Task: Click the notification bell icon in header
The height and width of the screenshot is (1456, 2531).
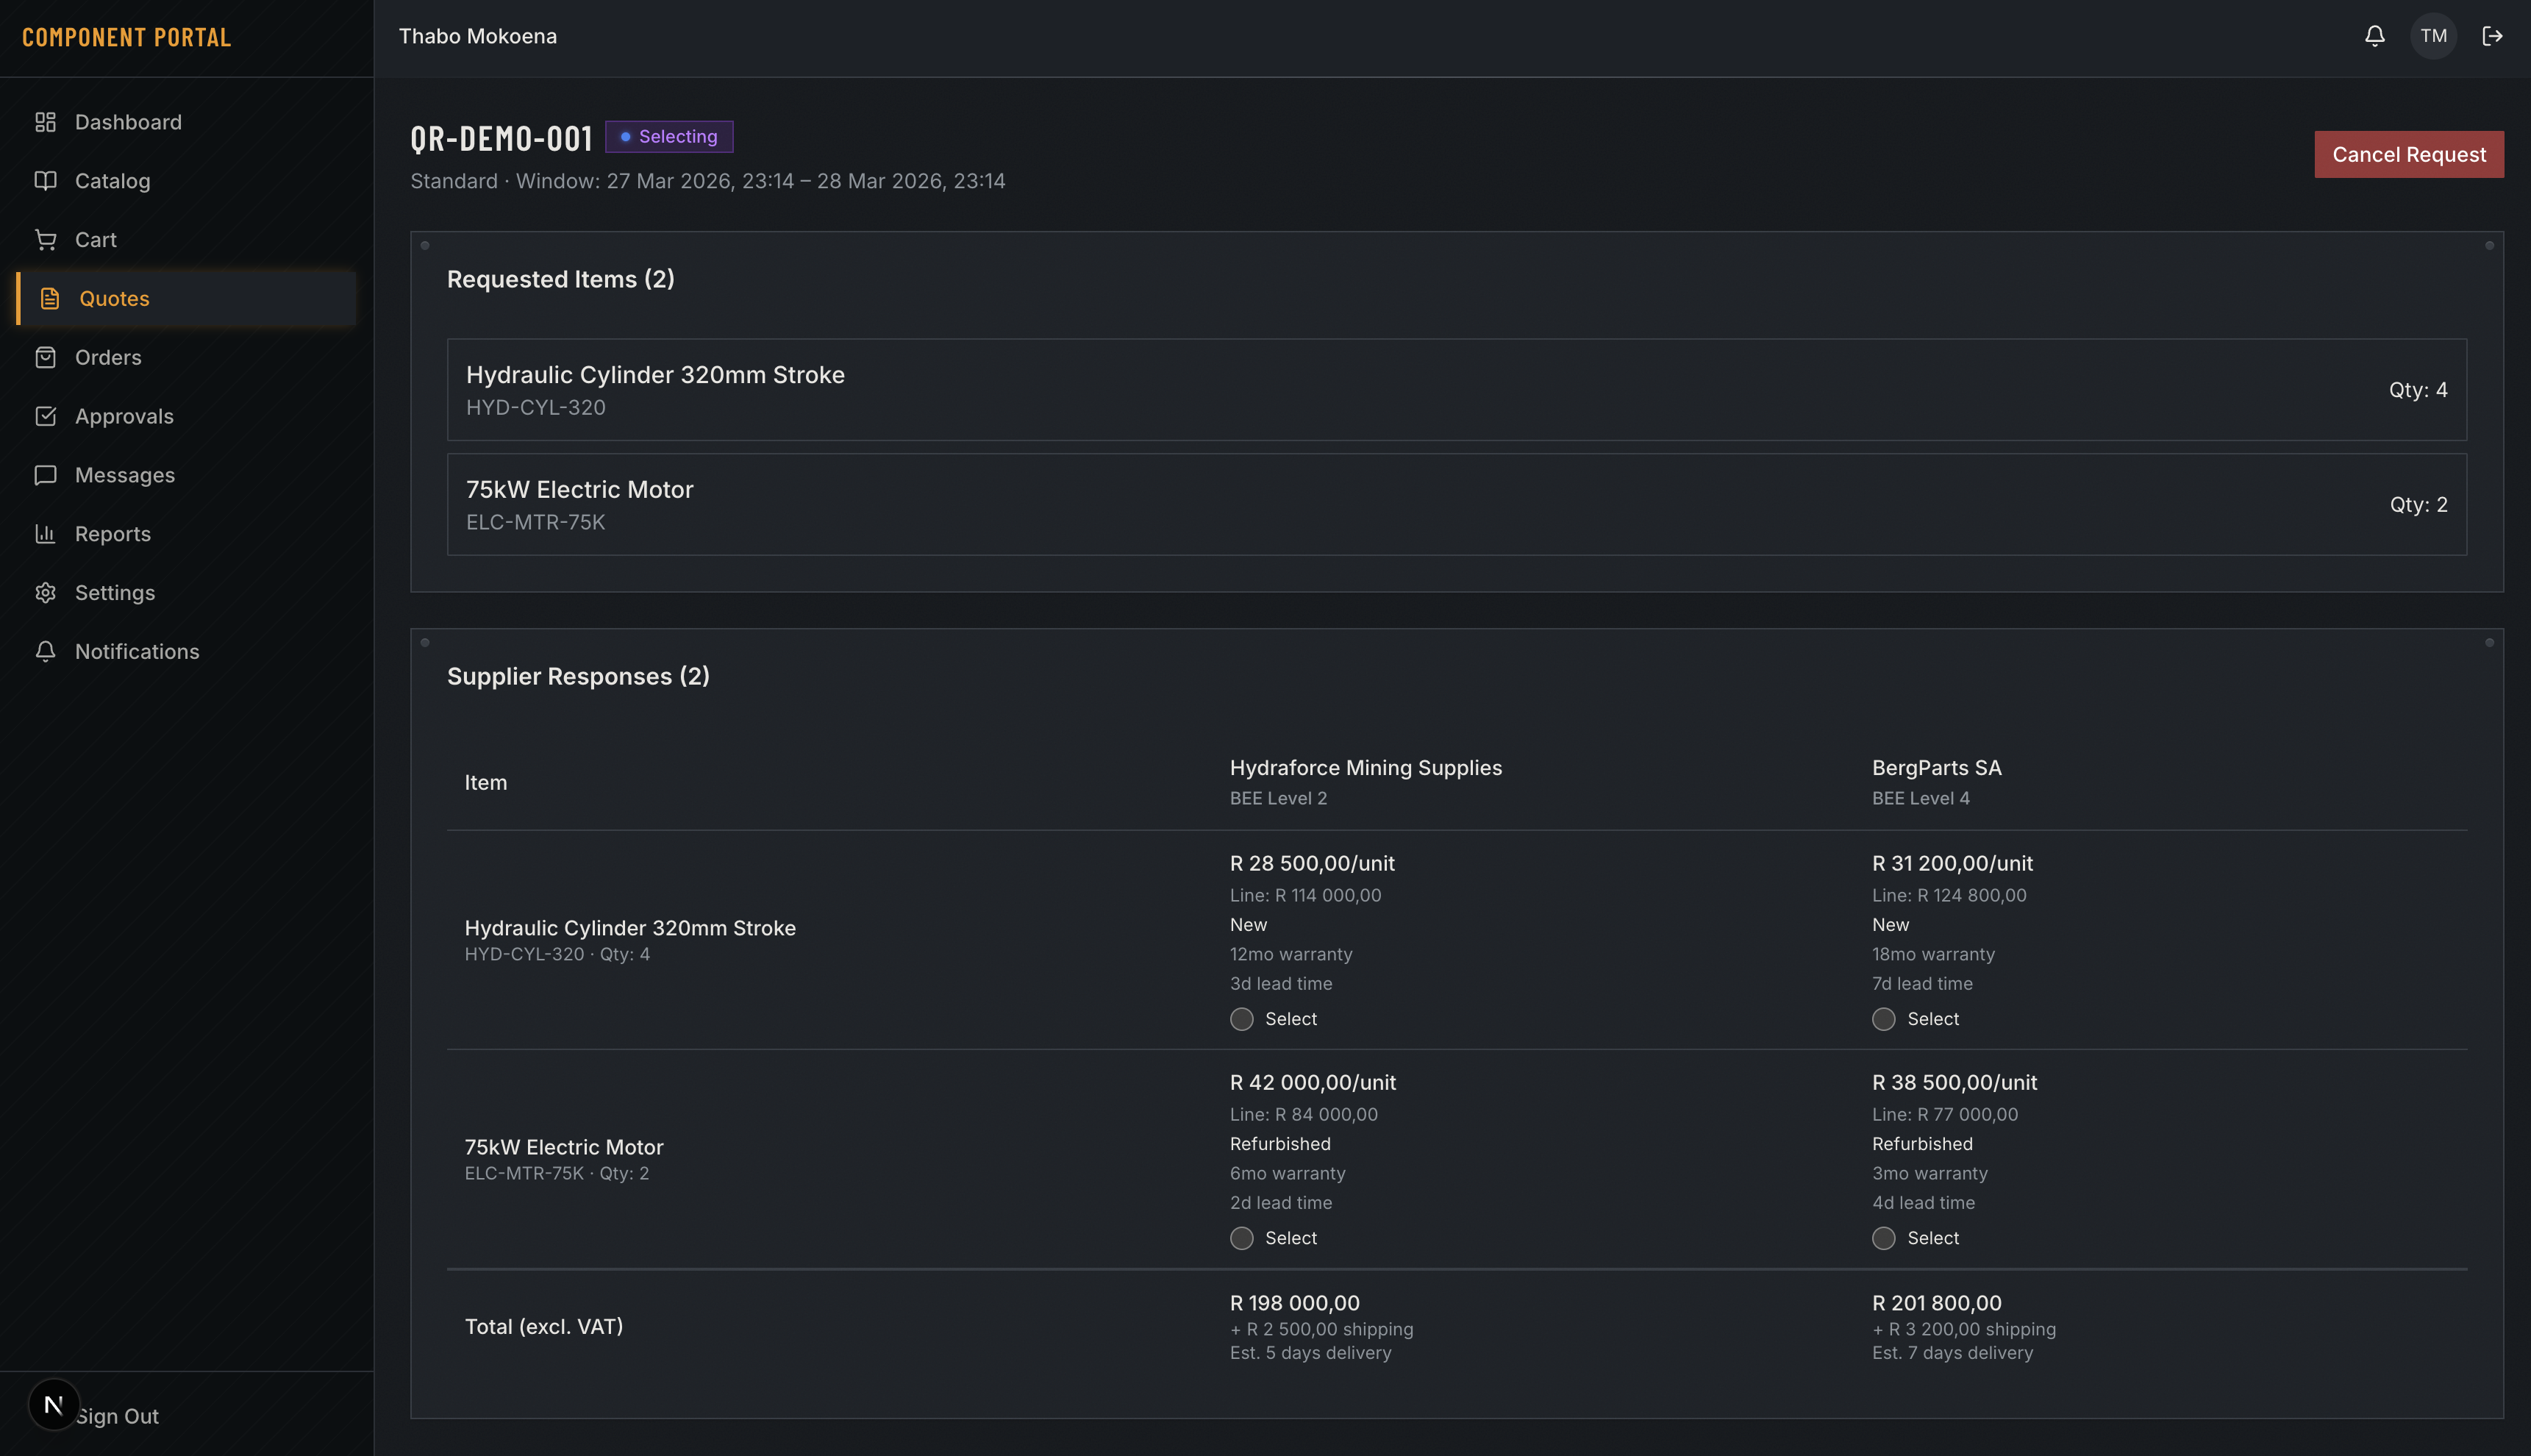Action: coord(2374,36)
